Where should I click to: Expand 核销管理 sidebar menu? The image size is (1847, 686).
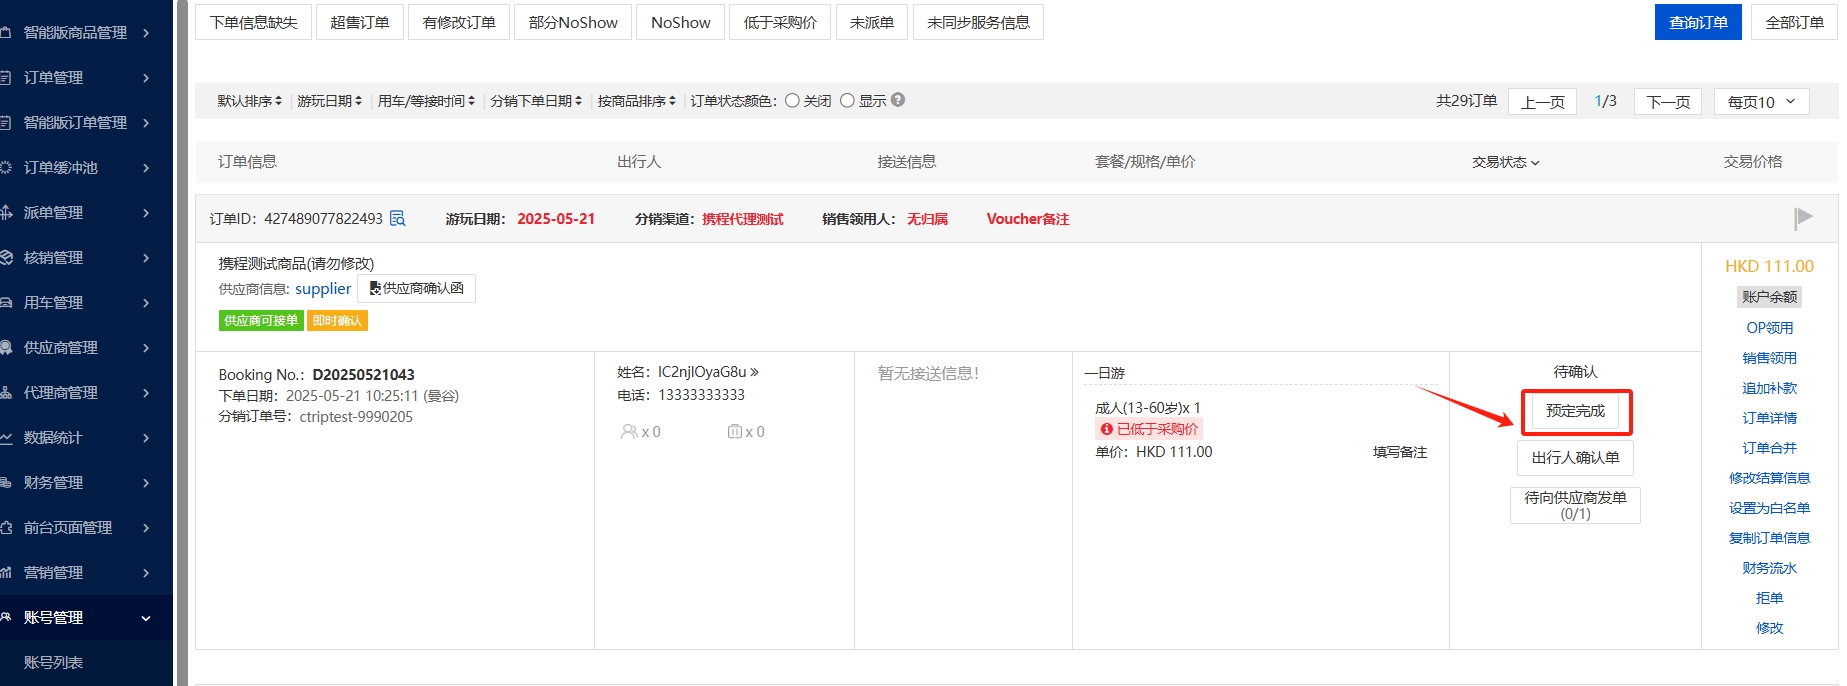[86, 257]
